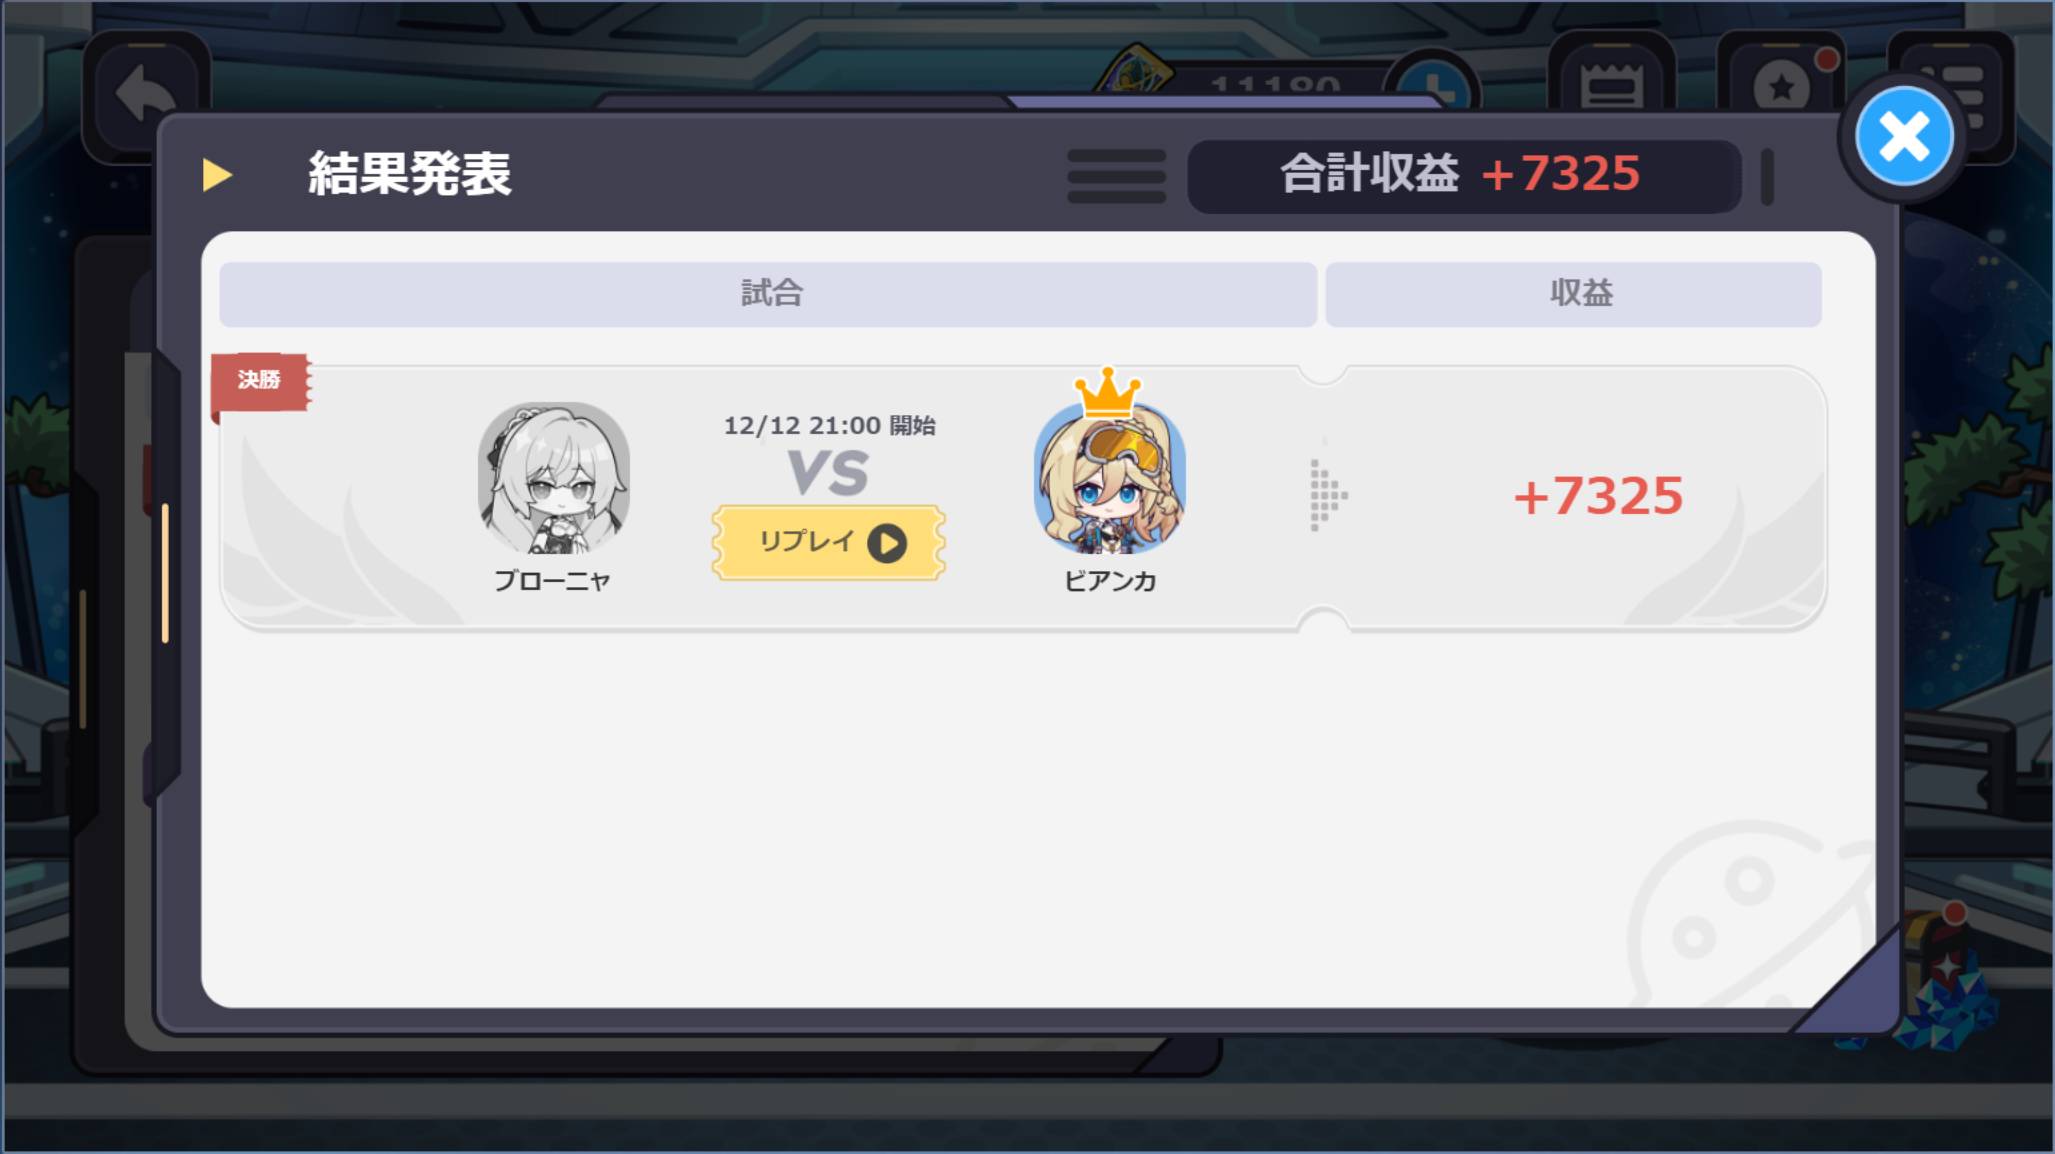The width and height of the screenshot is (2055, 1154).
Task: Select the ビアンカ winner portrait
Action: click(x=1109, y=478)
